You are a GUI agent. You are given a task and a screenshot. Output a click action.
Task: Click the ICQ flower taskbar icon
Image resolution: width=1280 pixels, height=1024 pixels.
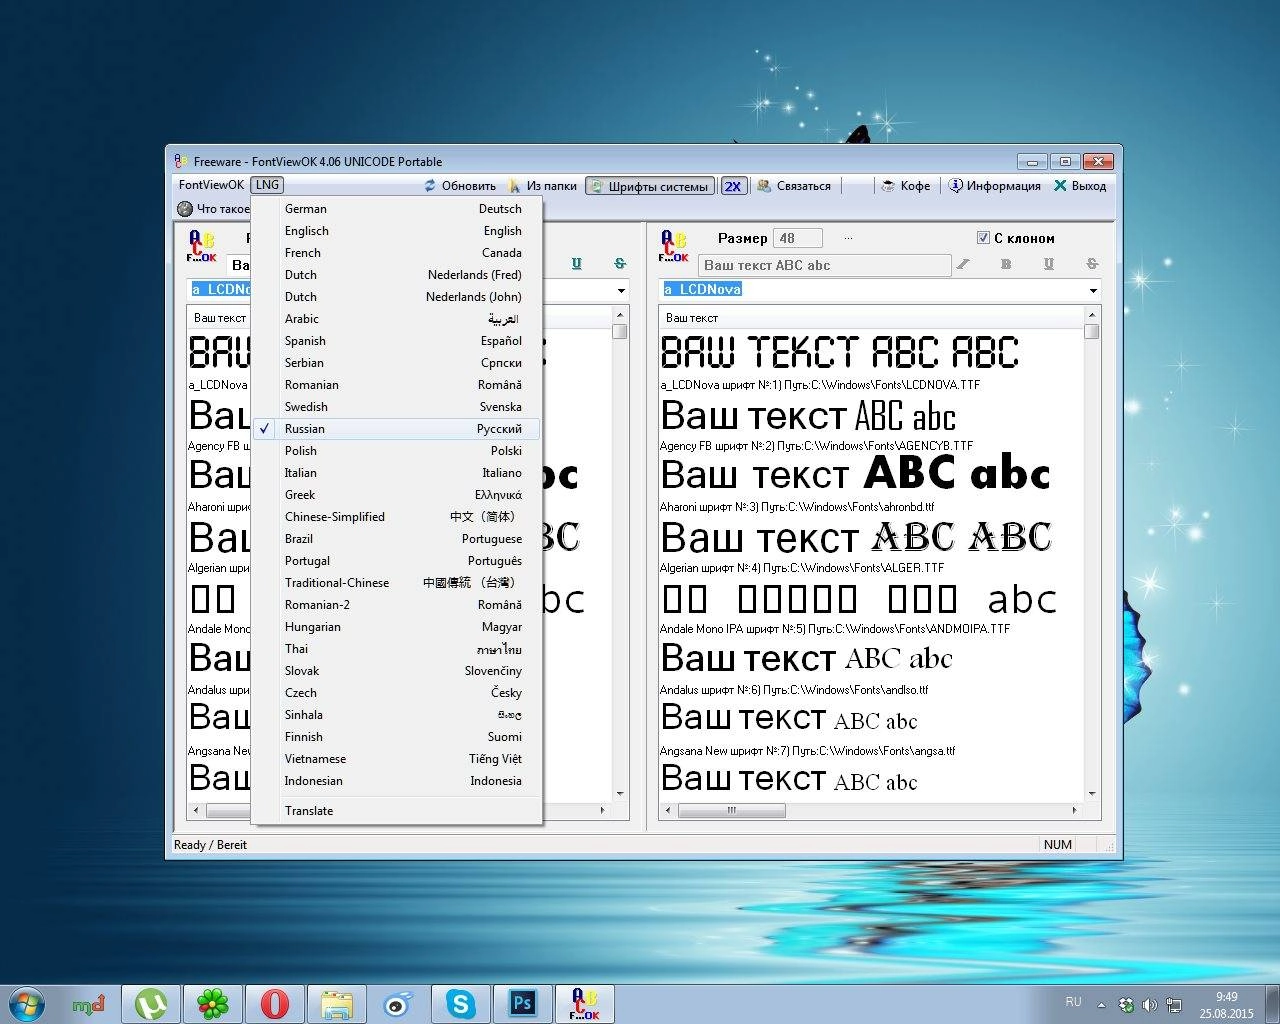(x=213, y=1004)
